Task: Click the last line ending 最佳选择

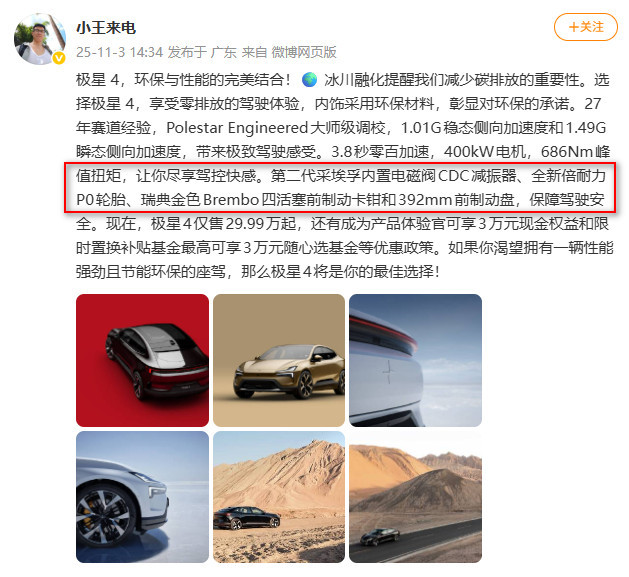Action: [x=258, y=272]
